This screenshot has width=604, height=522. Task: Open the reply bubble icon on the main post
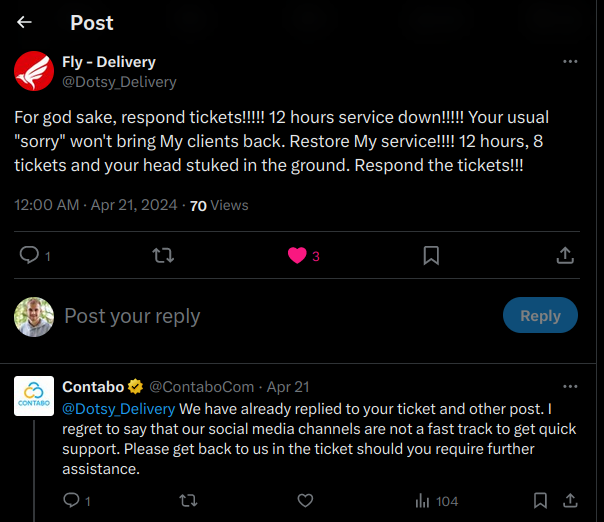point(29,255)
